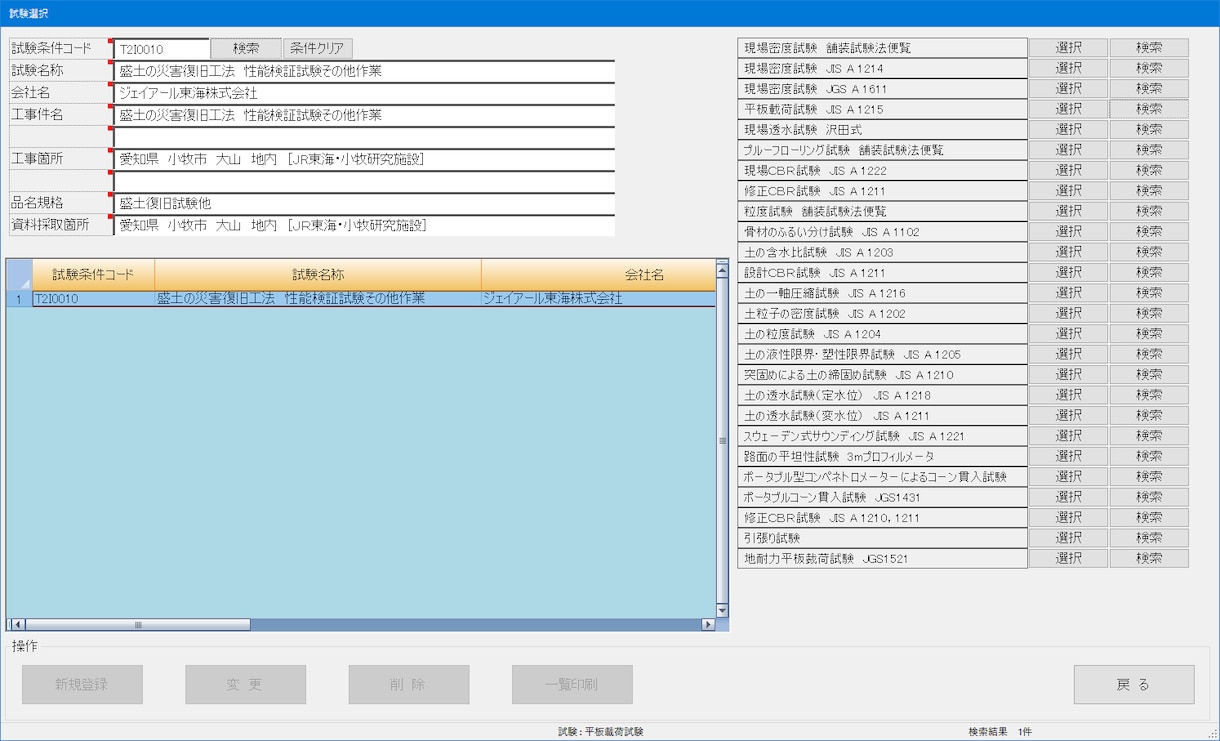Click 選択 for 現場密度試験 舗装試験法便覧
The width and height of the screenshot is (1220, 741).
tap(1068, 48)
